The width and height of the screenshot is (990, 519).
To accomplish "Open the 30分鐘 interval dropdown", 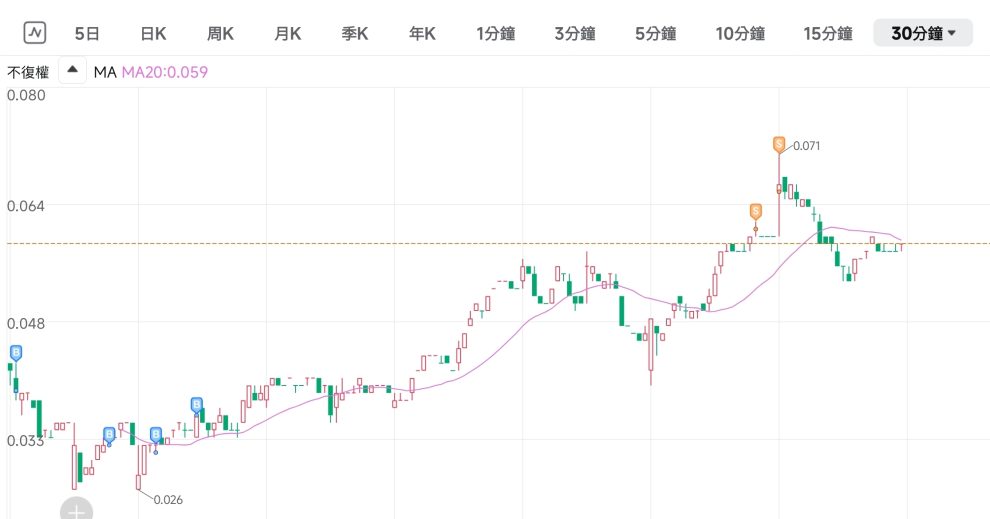I will coord(922,33).
